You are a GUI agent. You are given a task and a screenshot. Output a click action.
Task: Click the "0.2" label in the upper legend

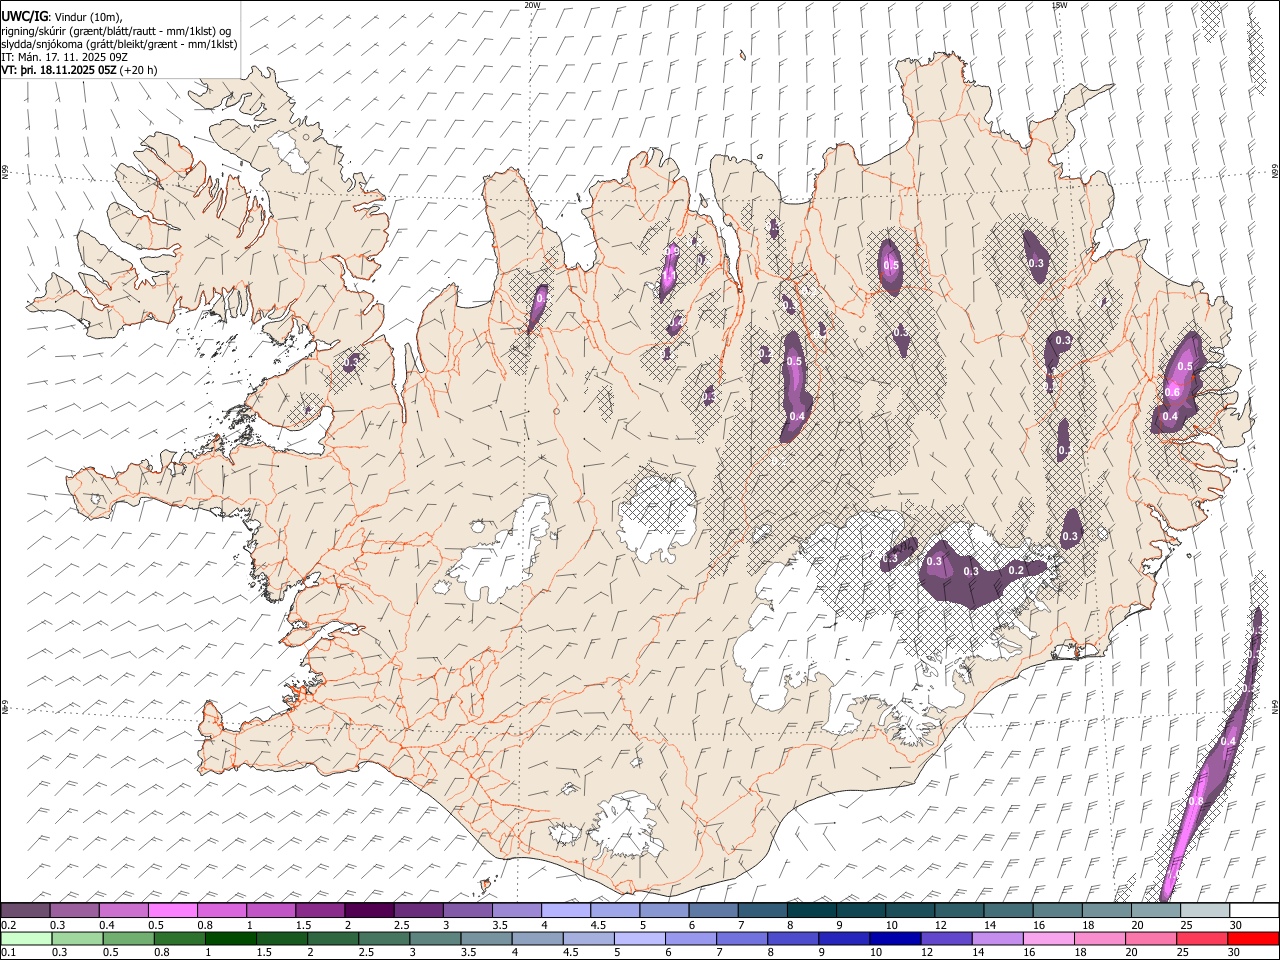click(8, 924)
